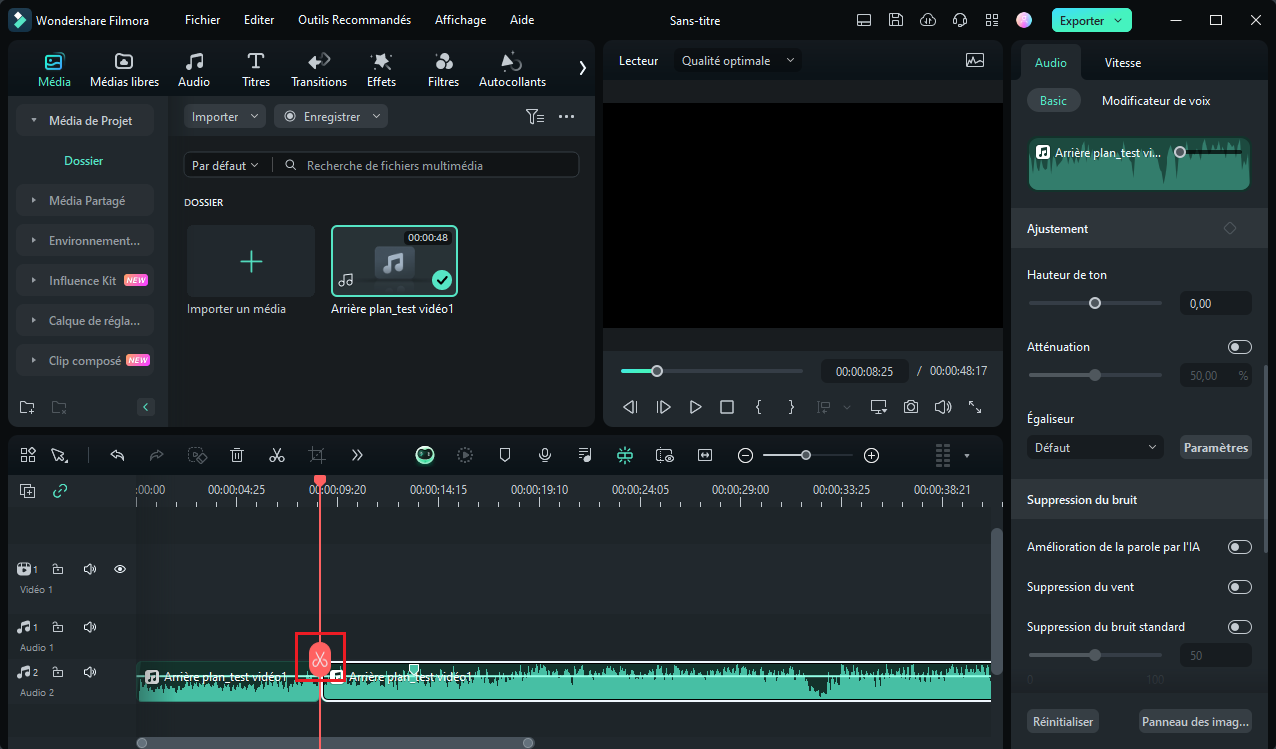Click the cloud upload icon in title bar
The width and height of the screenshot is (1276, 749).
[928, 20]
